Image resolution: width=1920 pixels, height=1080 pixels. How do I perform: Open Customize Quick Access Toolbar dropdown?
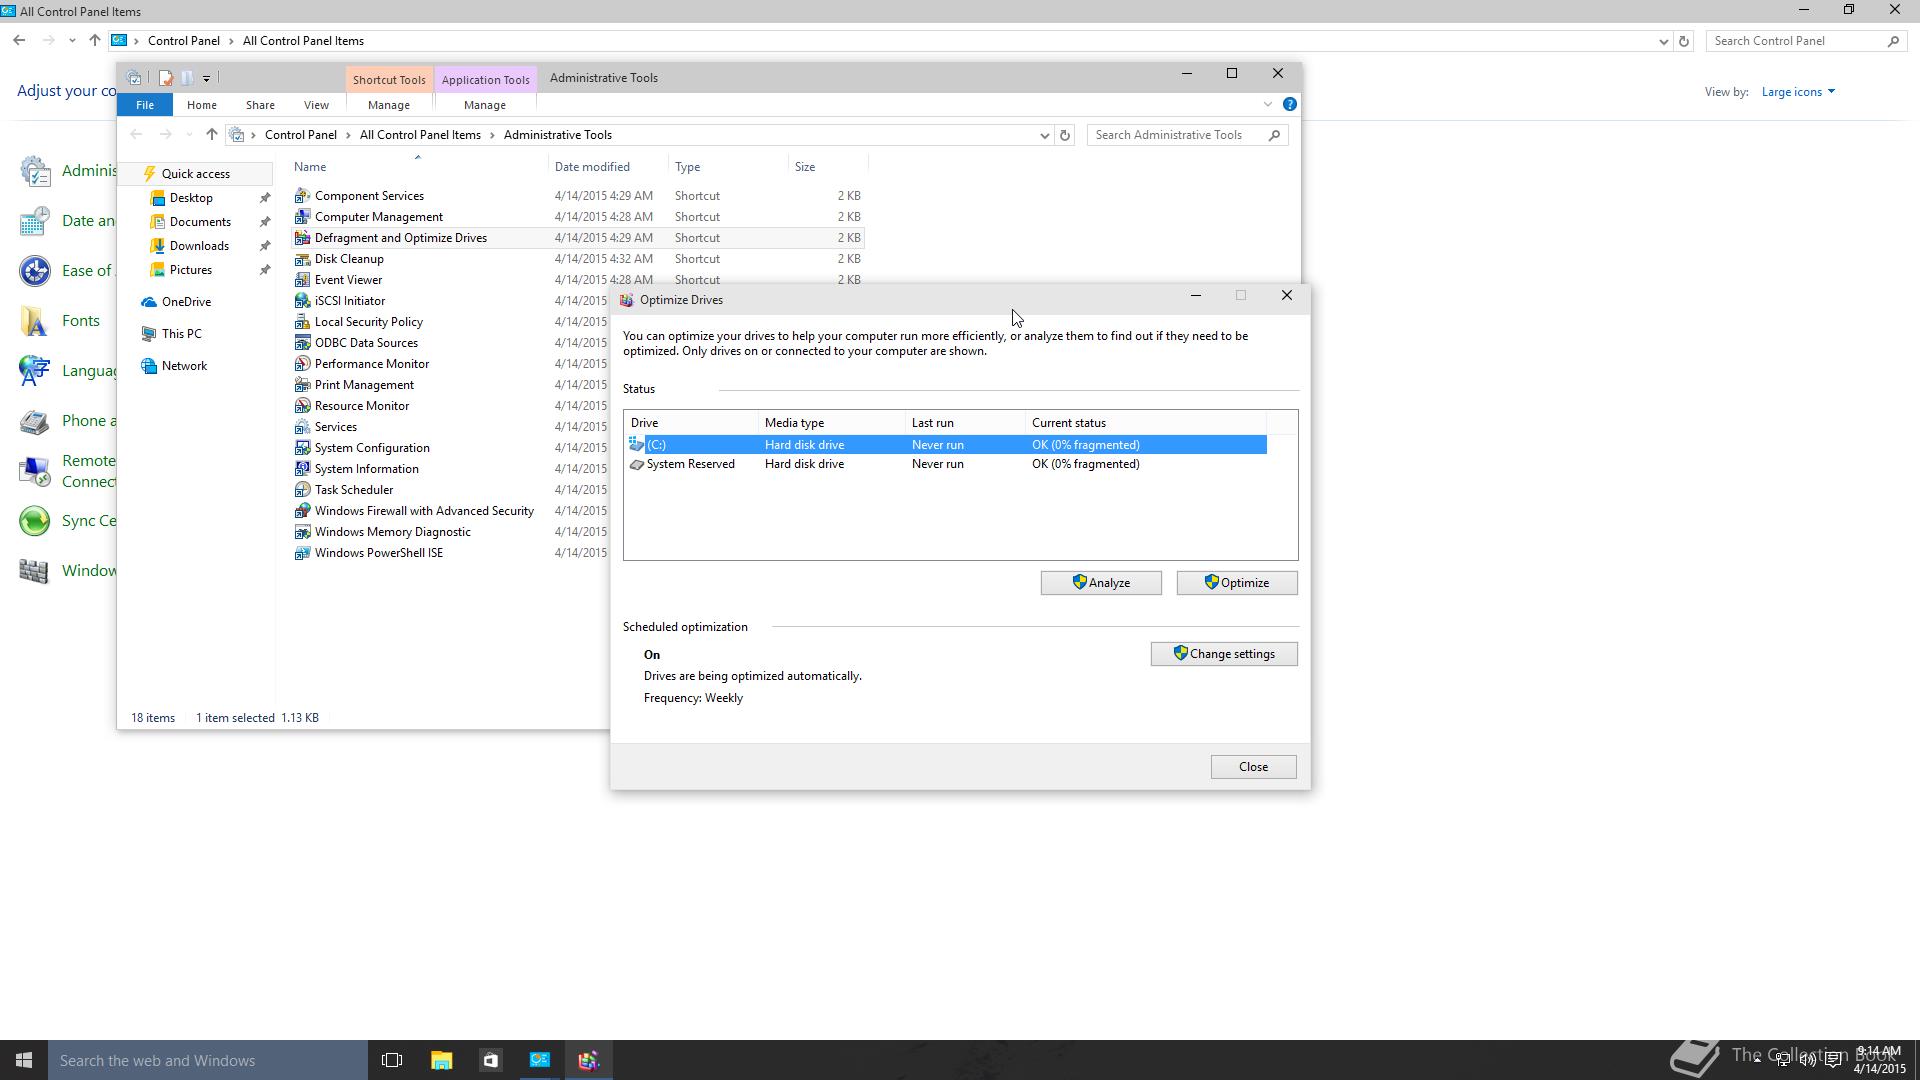click(207, 78)
